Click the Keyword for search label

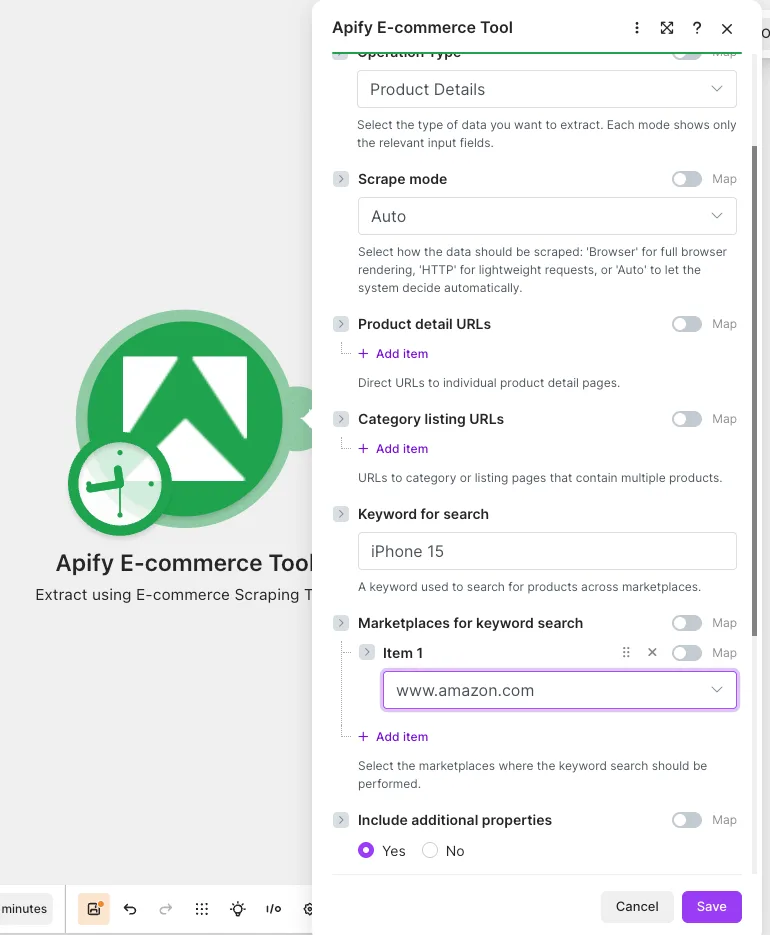tap(423, 514)
